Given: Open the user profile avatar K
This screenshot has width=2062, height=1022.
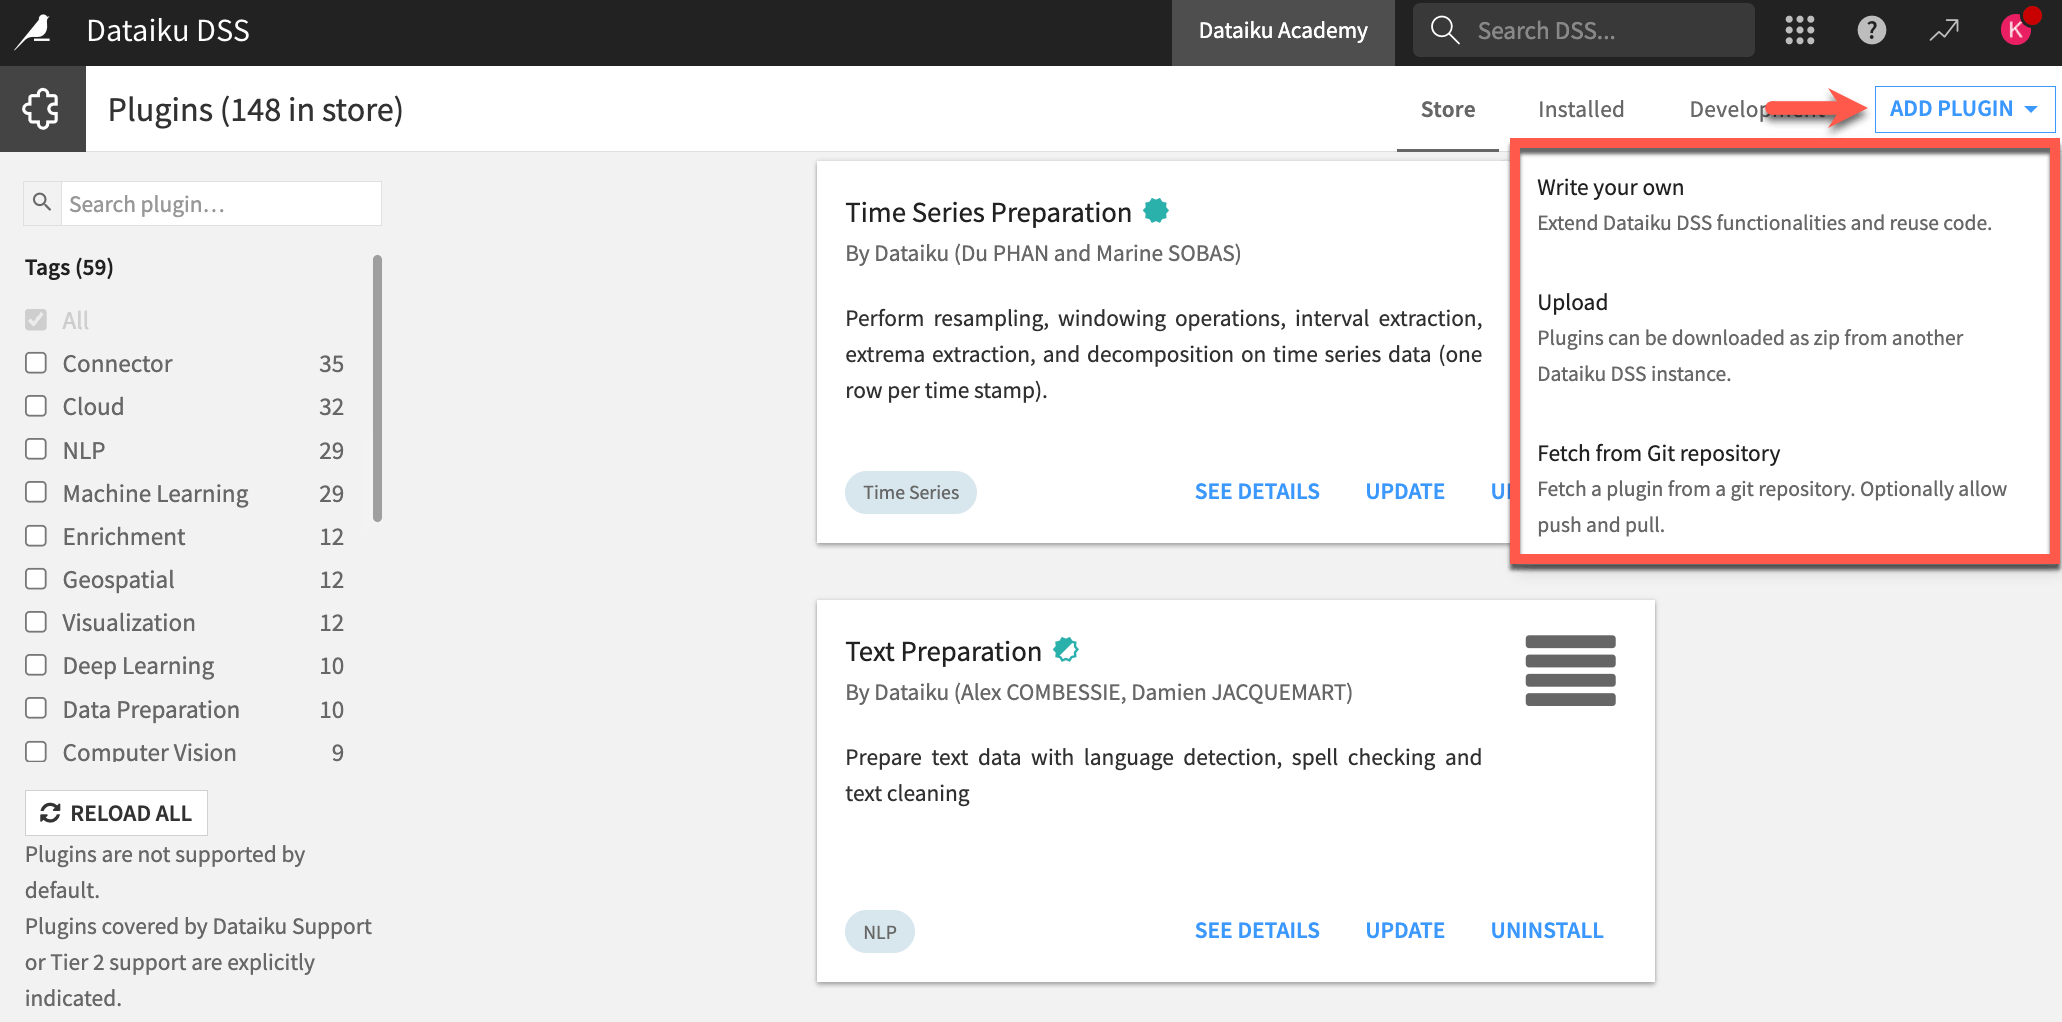Looking at the screenshot, I should coord(2016,30).
